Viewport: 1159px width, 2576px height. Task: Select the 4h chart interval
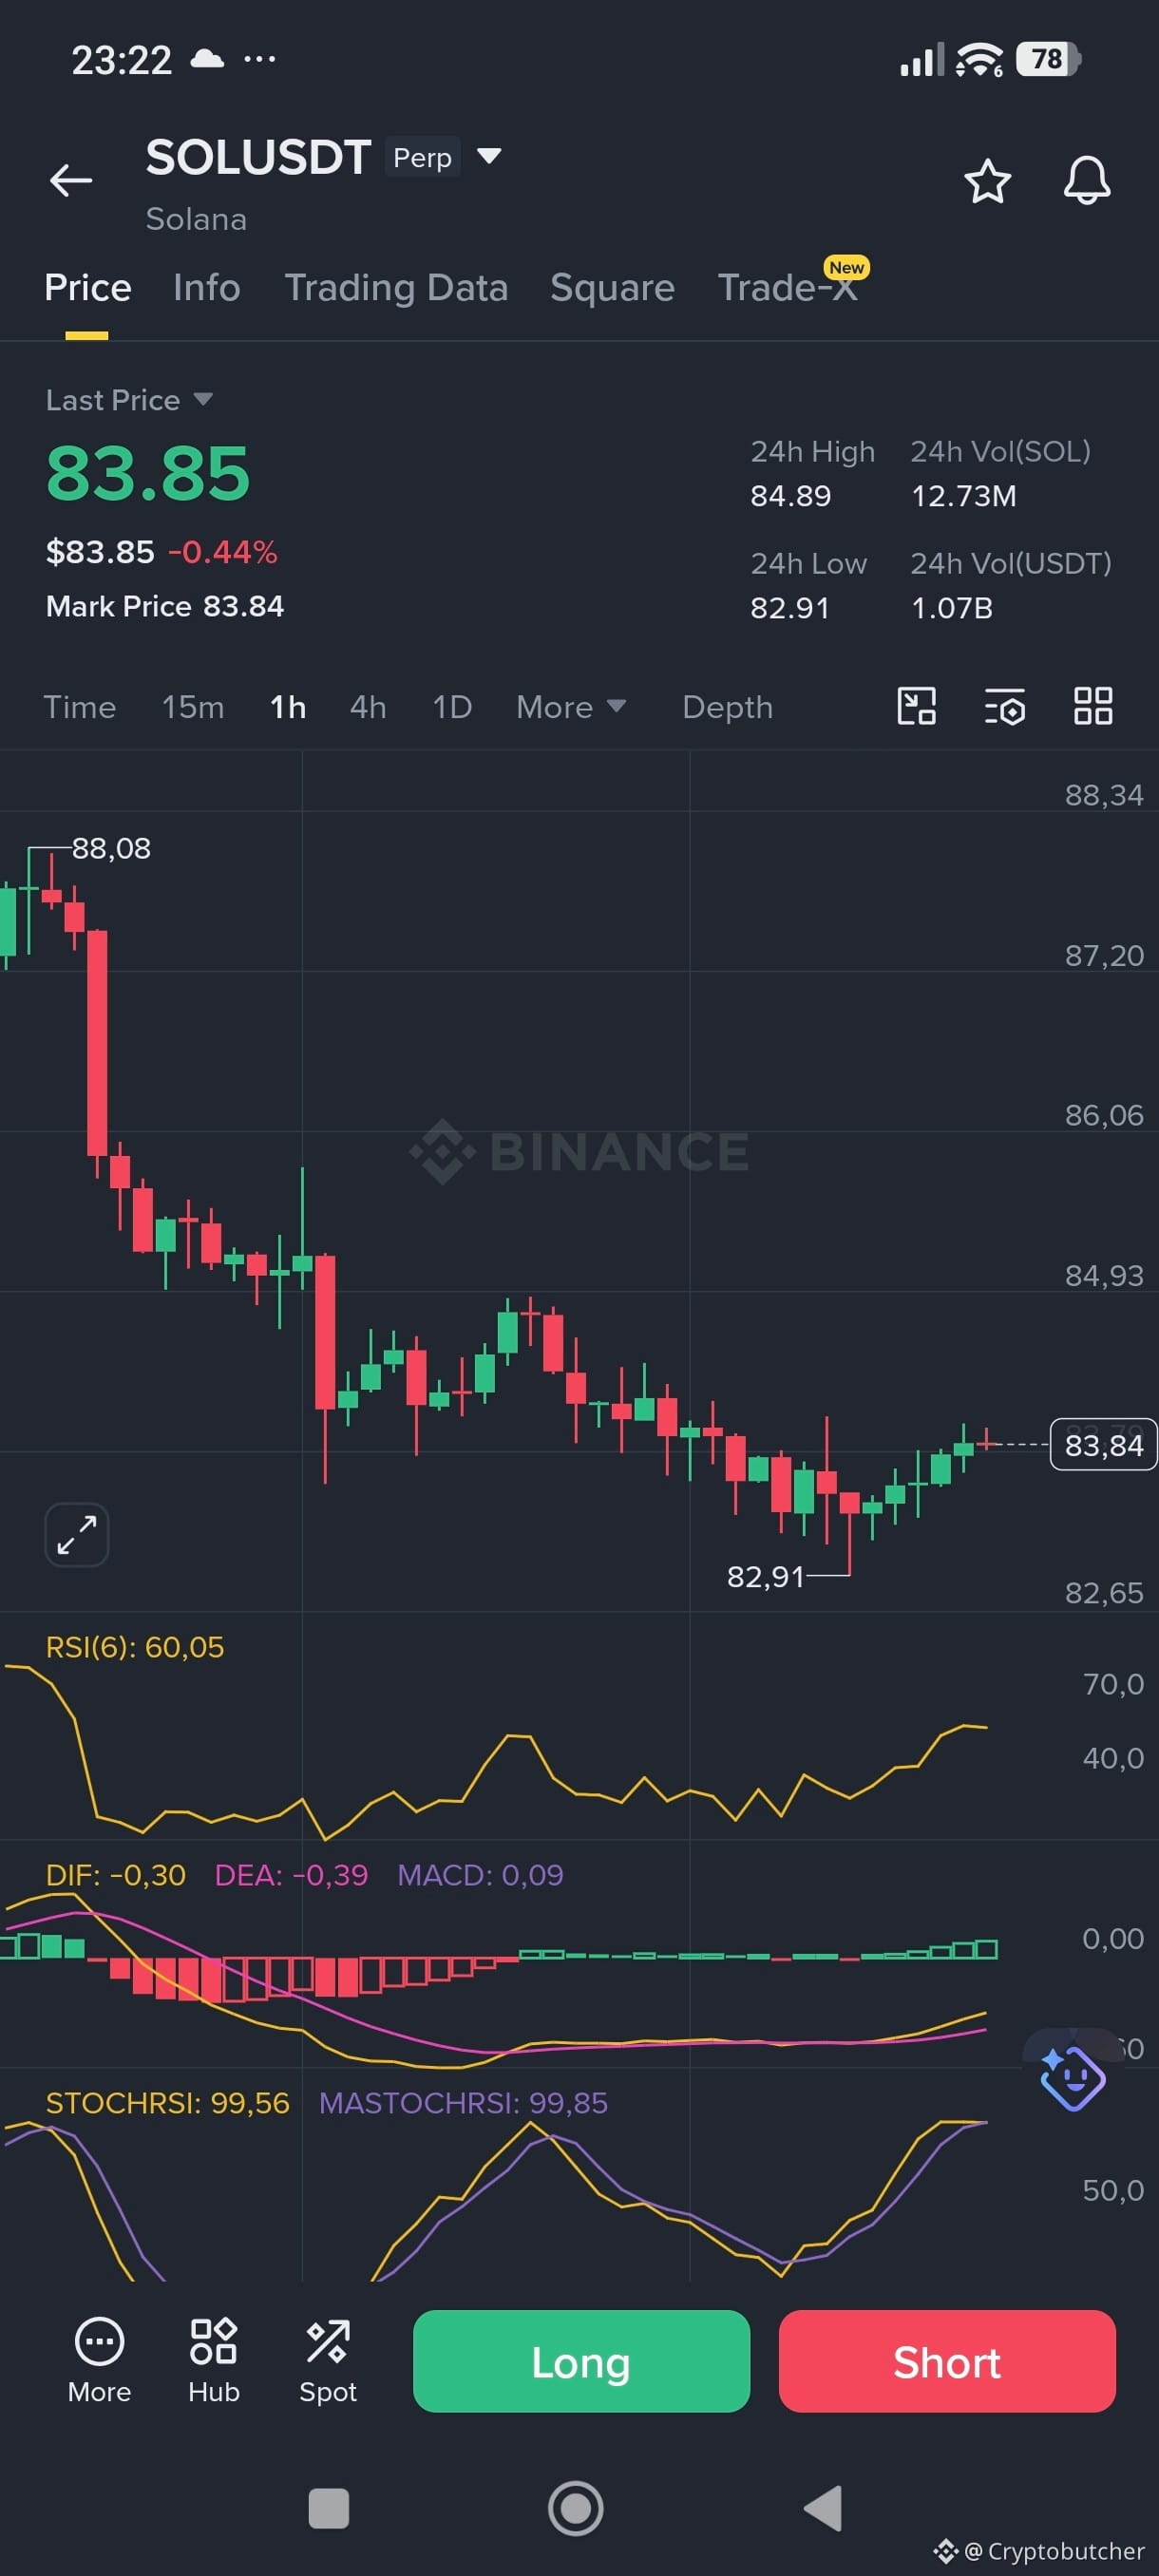point(368,707)
